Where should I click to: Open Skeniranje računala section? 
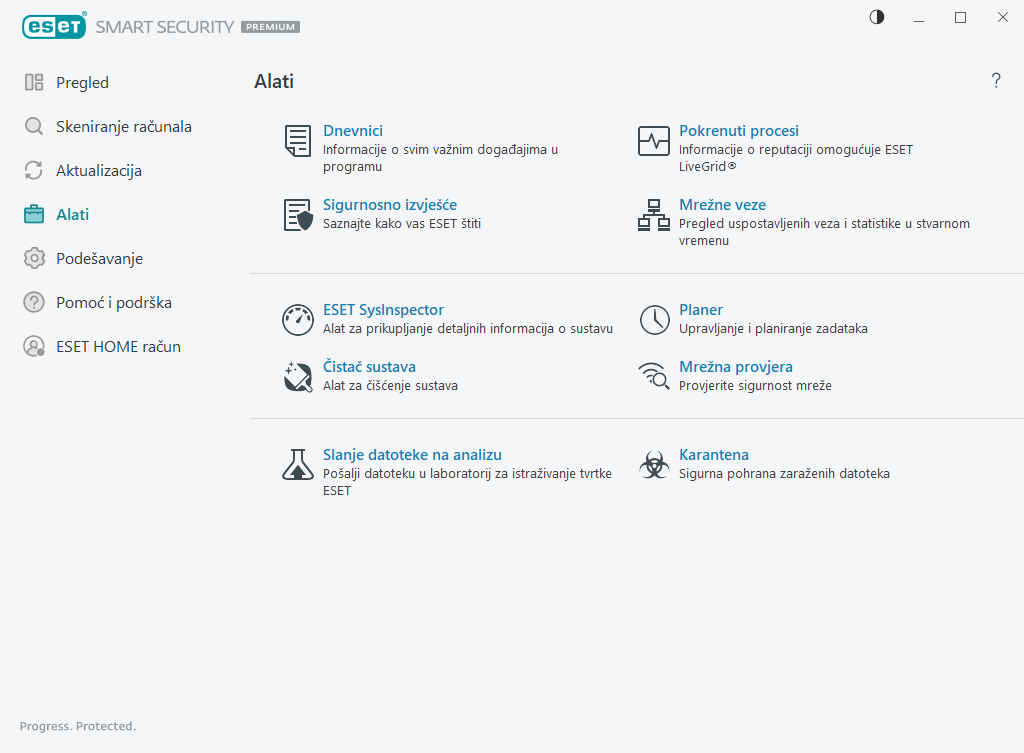(x=123, y=127)
